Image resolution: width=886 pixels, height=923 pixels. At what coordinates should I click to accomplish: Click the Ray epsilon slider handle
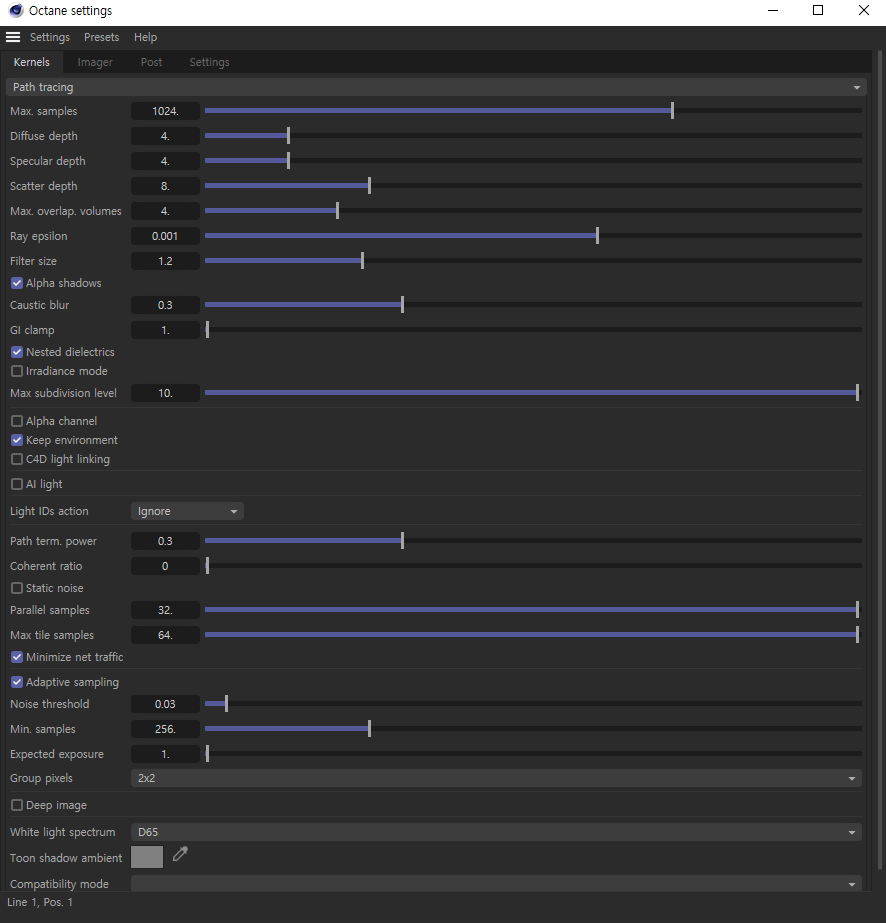[x=598, y=236]
